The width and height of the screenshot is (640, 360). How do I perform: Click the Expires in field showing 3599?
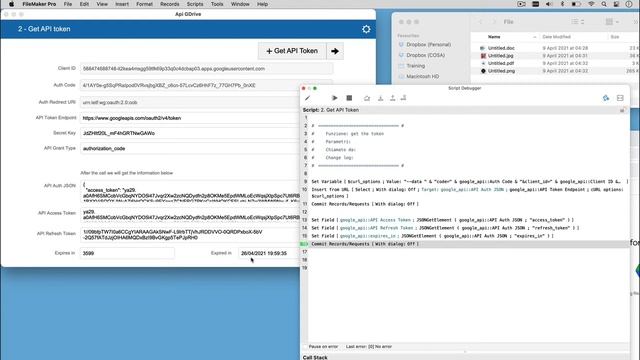pyautogui.click(x=127, y=253)
